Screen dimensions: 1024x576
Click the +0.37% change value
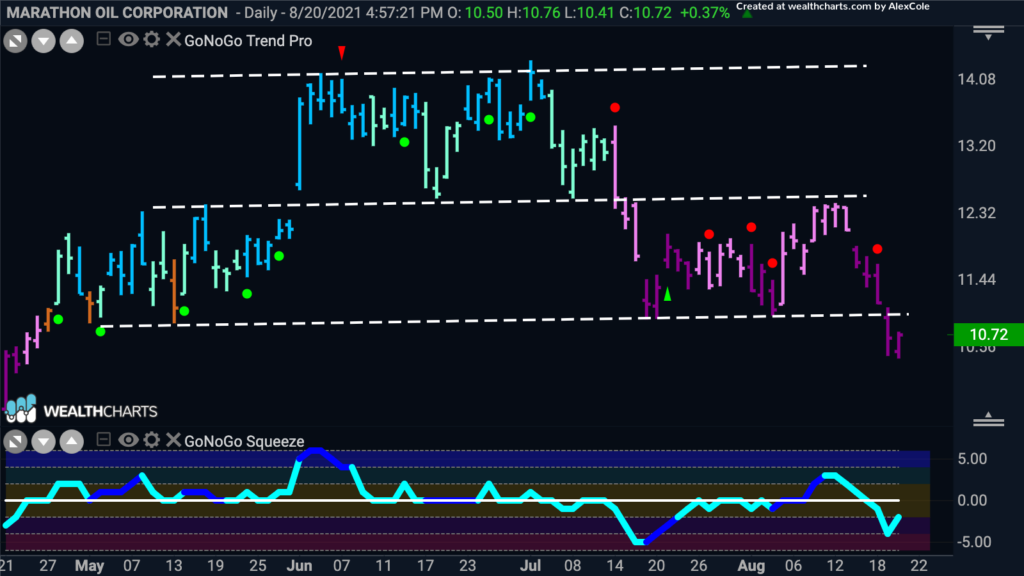pos(705,12)
